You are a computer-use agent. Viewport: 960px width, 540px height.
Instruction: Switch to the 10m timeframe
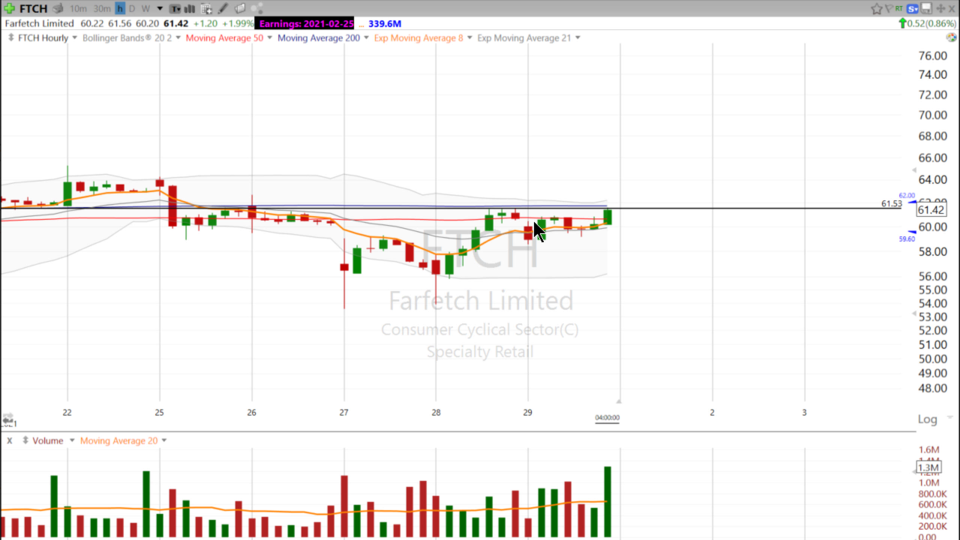[x=78, y=9]
